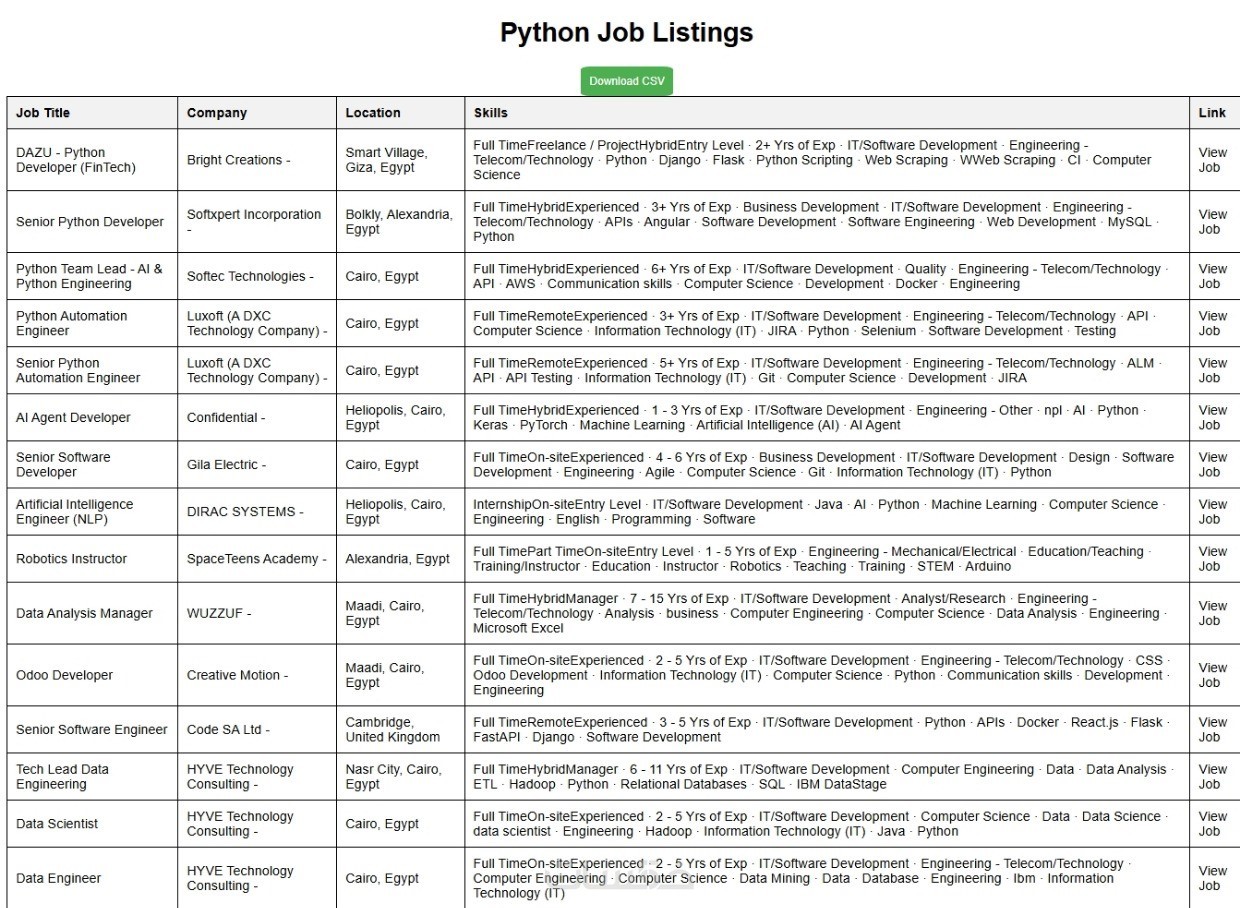Click location cell Cambridge, United Kingdom
Image resolution: width=1240 pixels, height=908 pixels.
(400, 729)
